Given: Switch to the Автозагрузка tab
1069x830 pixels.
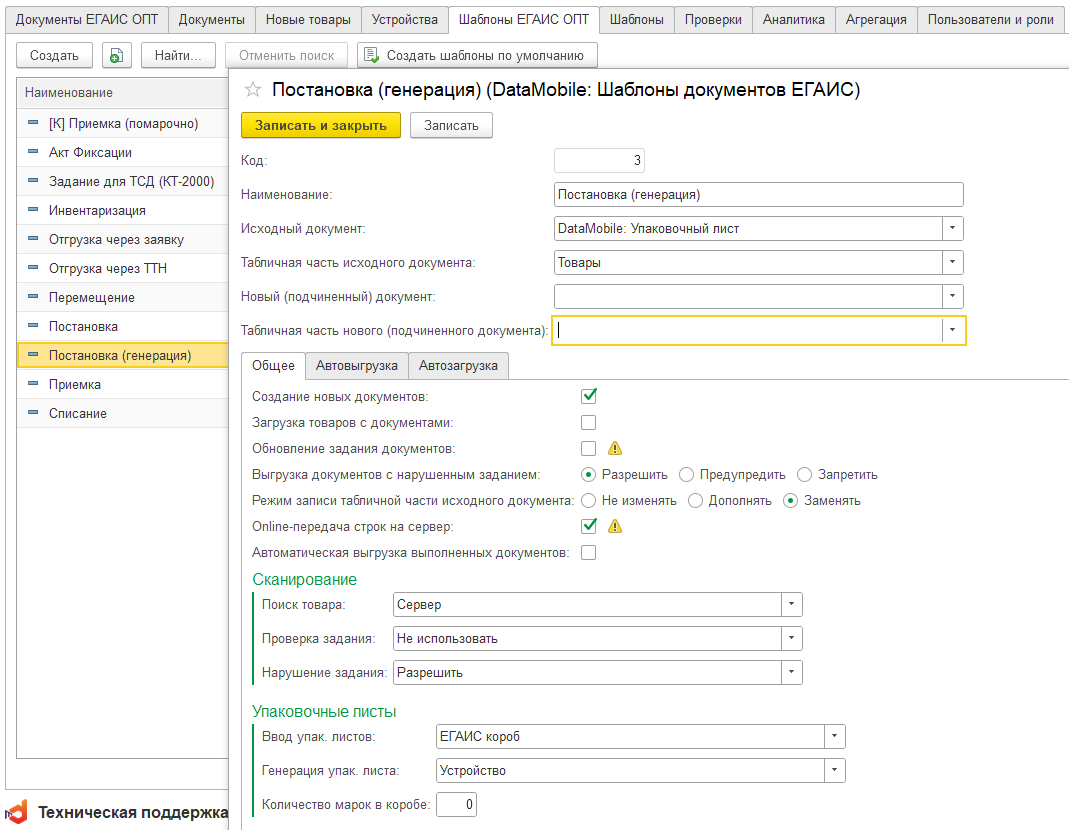Looking at the screenshot, I should (x=458, y=366).
